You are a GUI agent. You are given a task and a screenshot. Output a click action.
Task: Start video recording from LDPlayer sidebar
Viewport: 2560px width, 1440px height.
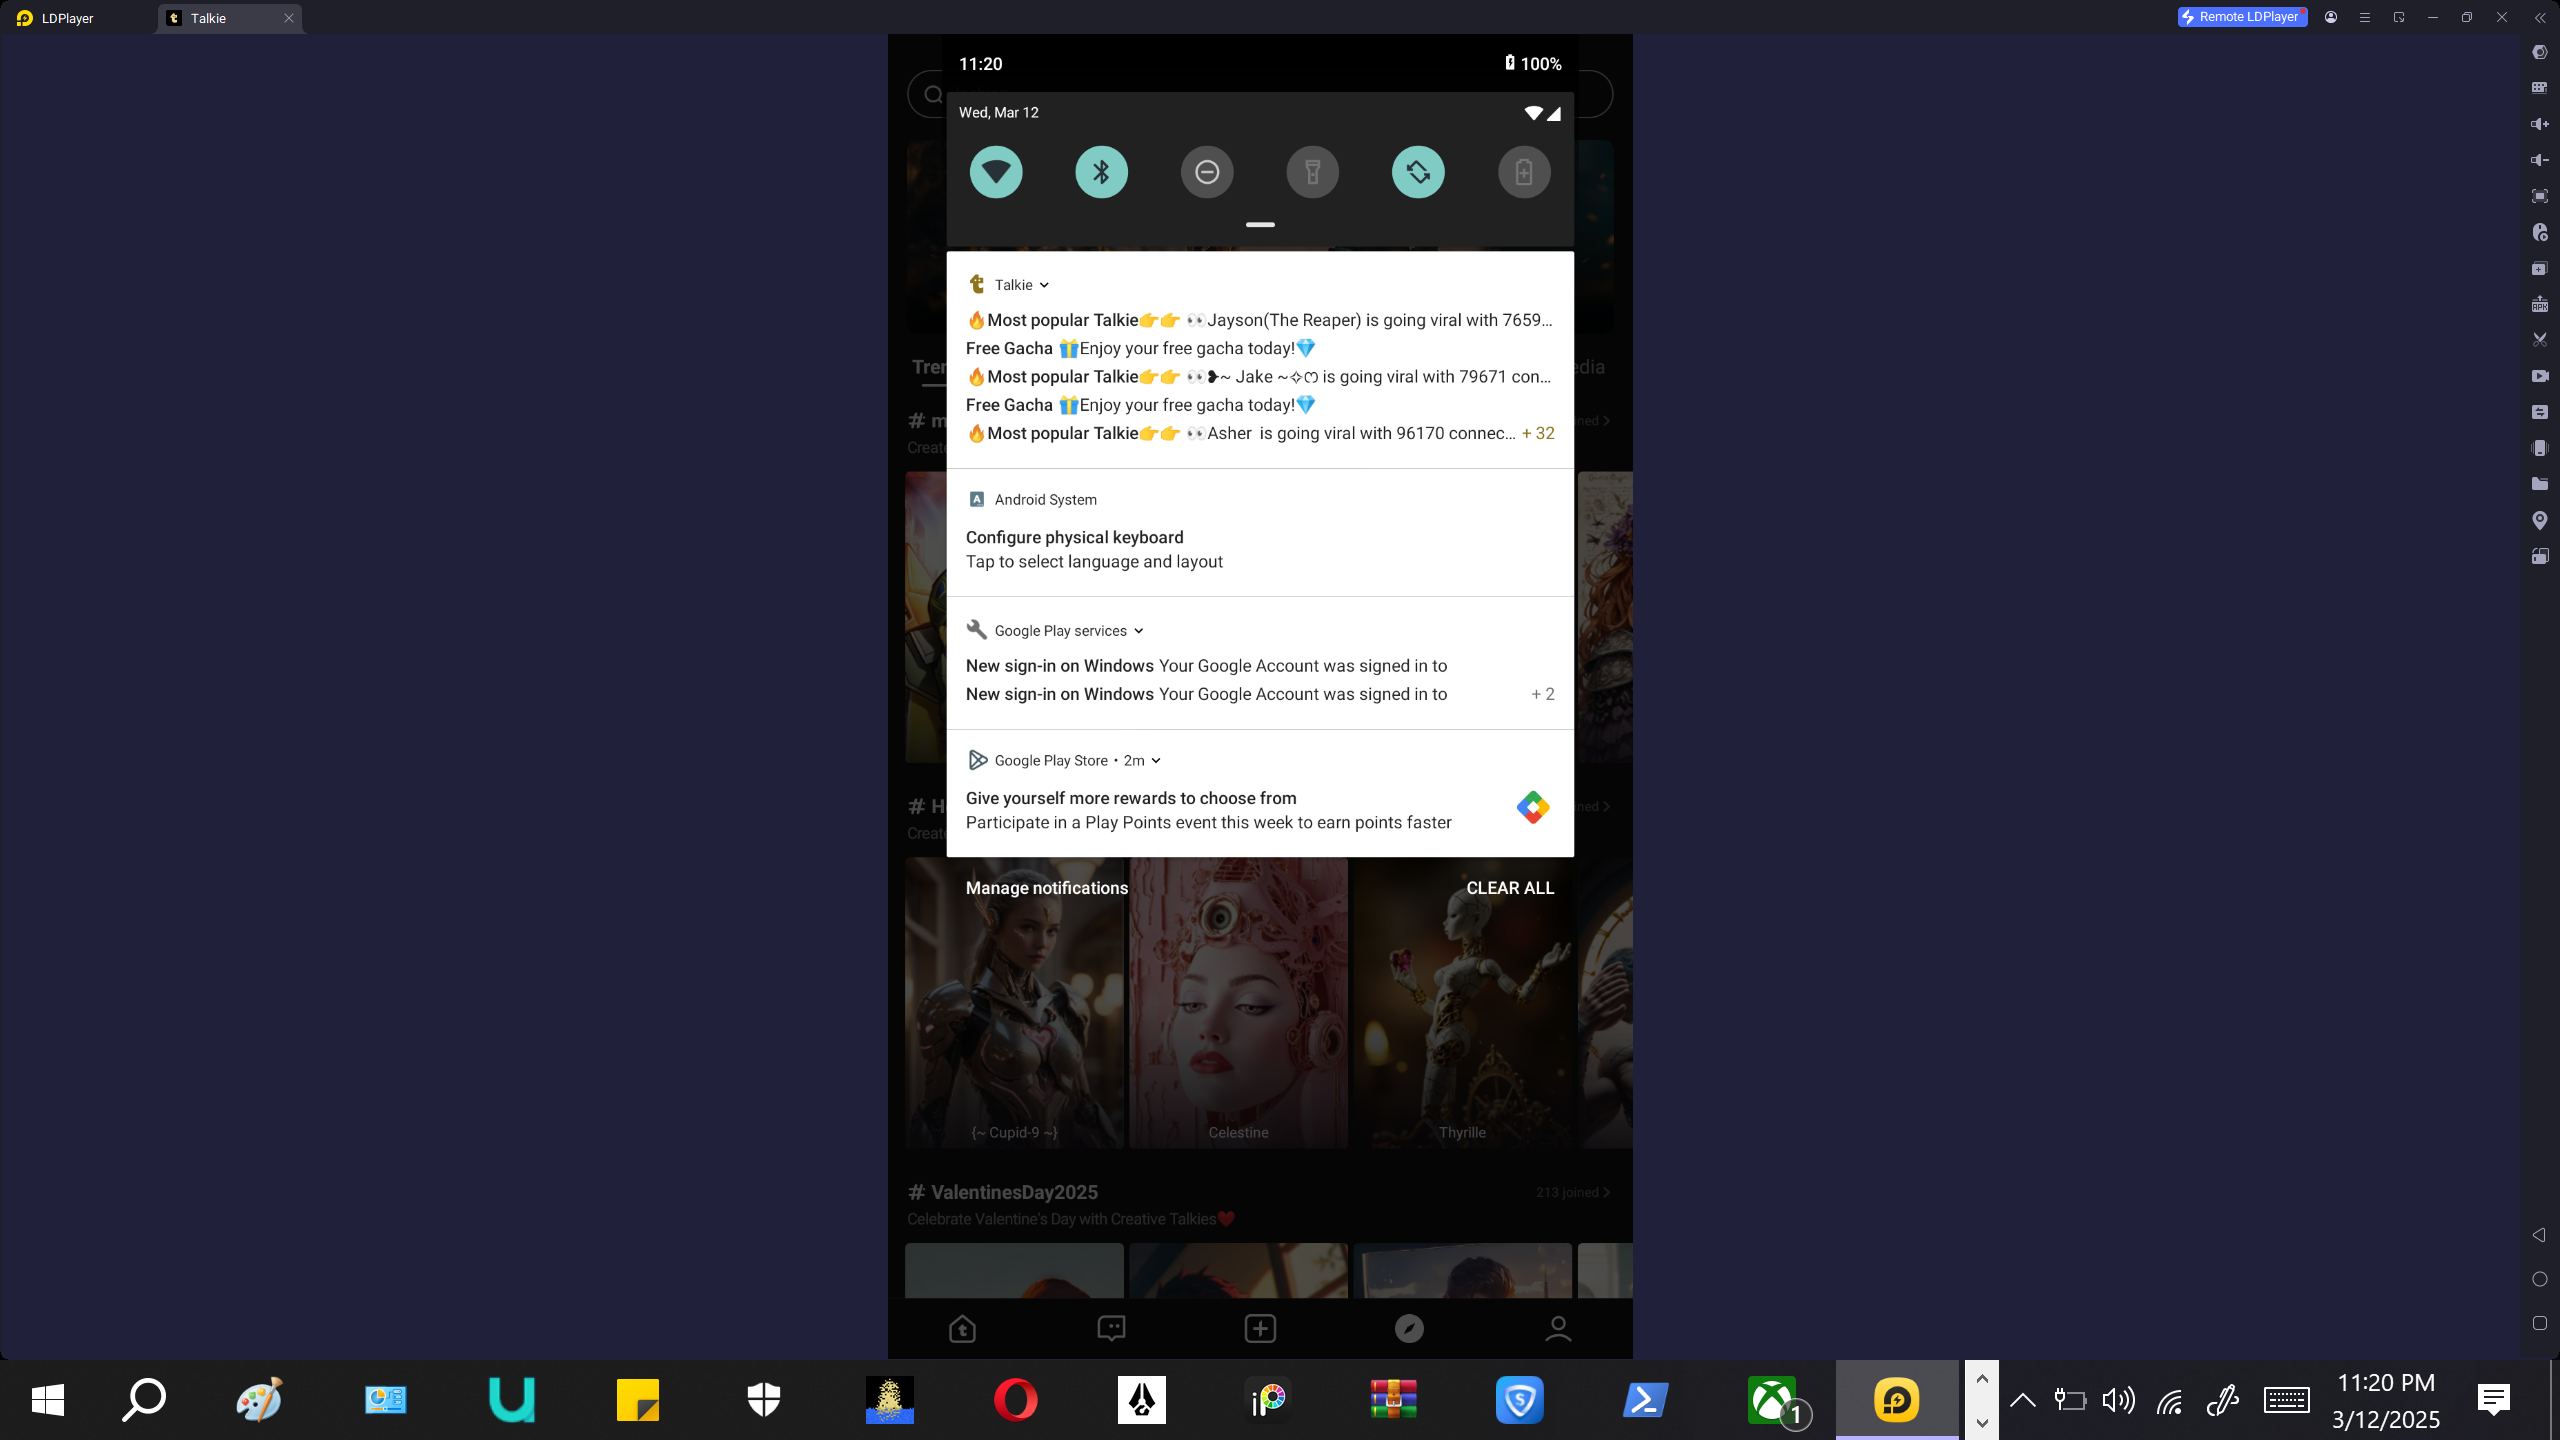(2539, 376)
